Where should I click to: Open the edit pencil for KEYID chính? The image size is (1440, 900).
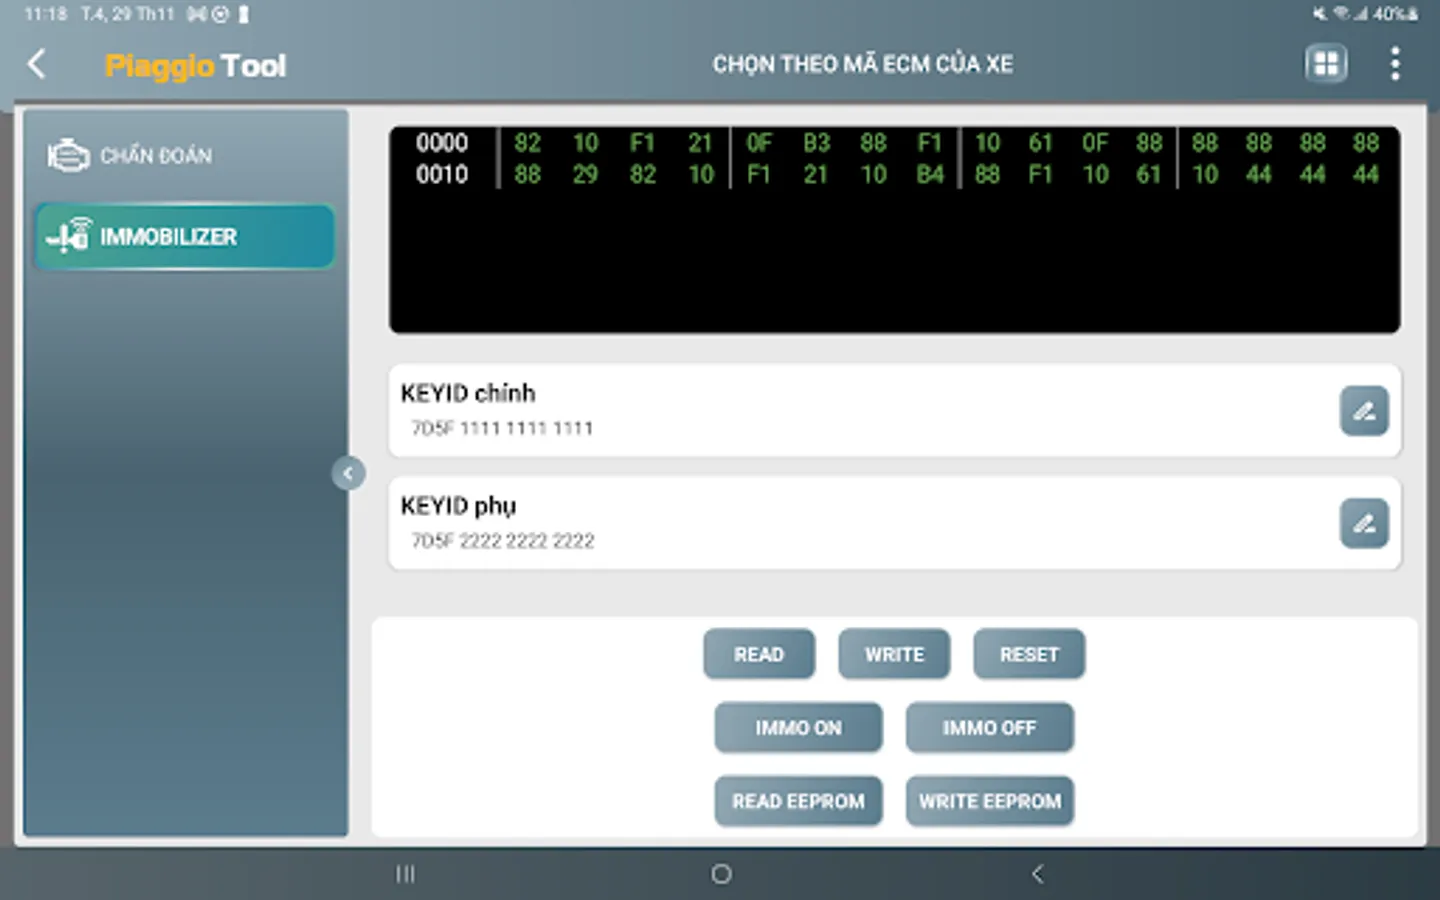point(1364,411)
